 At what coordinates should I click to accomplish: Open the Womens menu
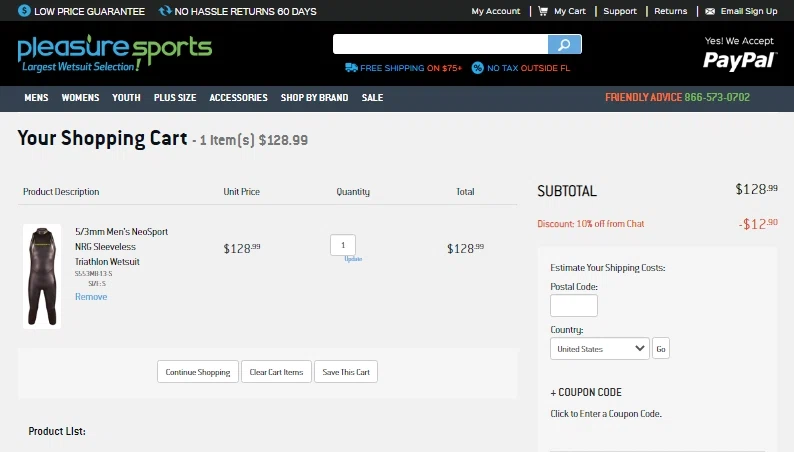point(81,98)
